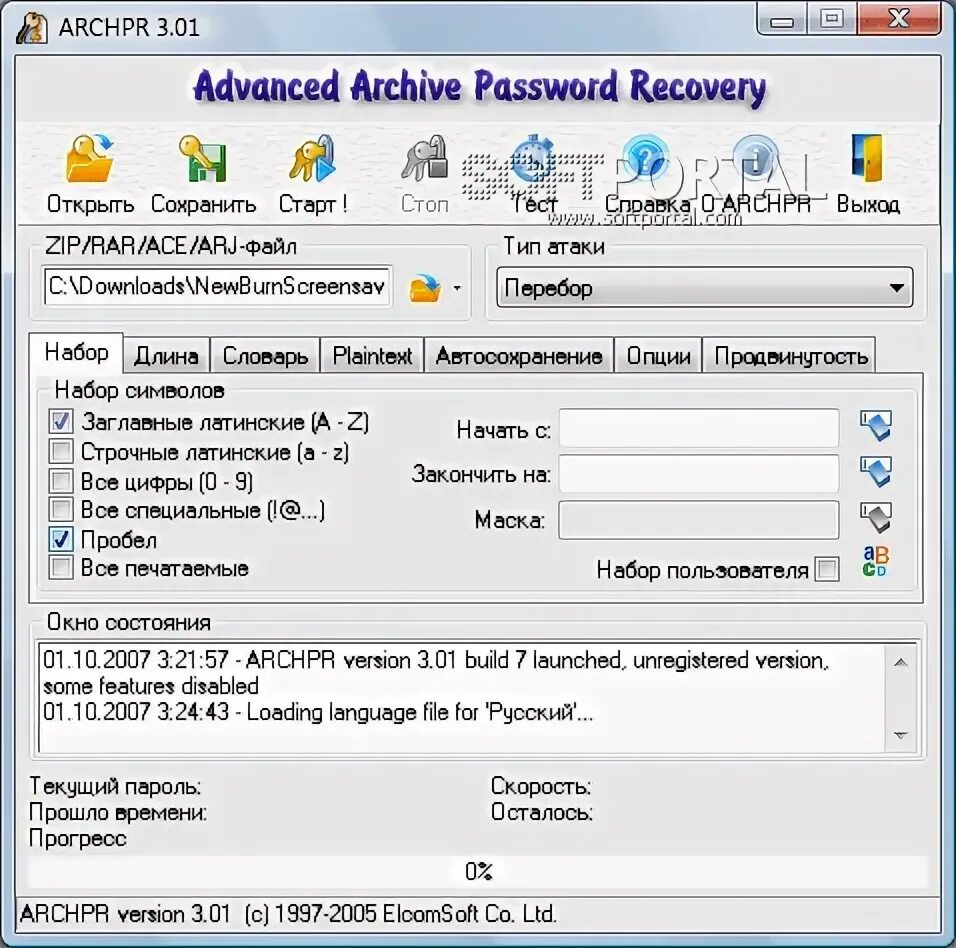Click the Маска input field
This screenshot has width=956, height=948.
[x=699, y=520]
